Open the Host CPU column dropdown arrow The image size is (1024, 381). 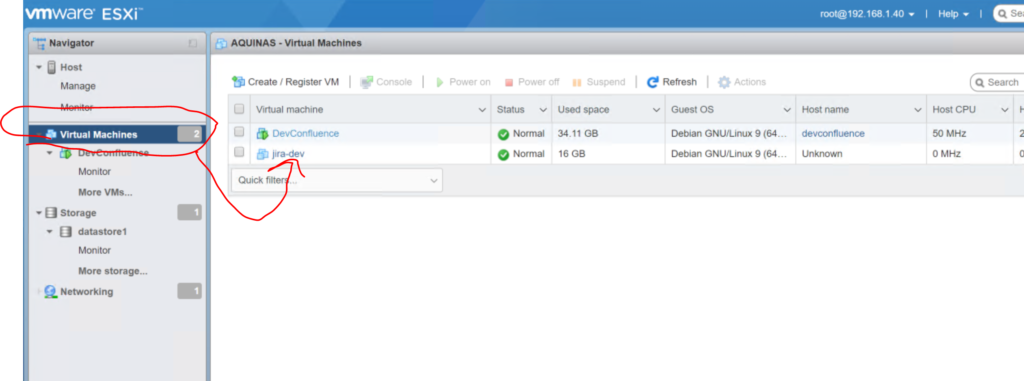pyautogui.click(x=1004, y=110)
